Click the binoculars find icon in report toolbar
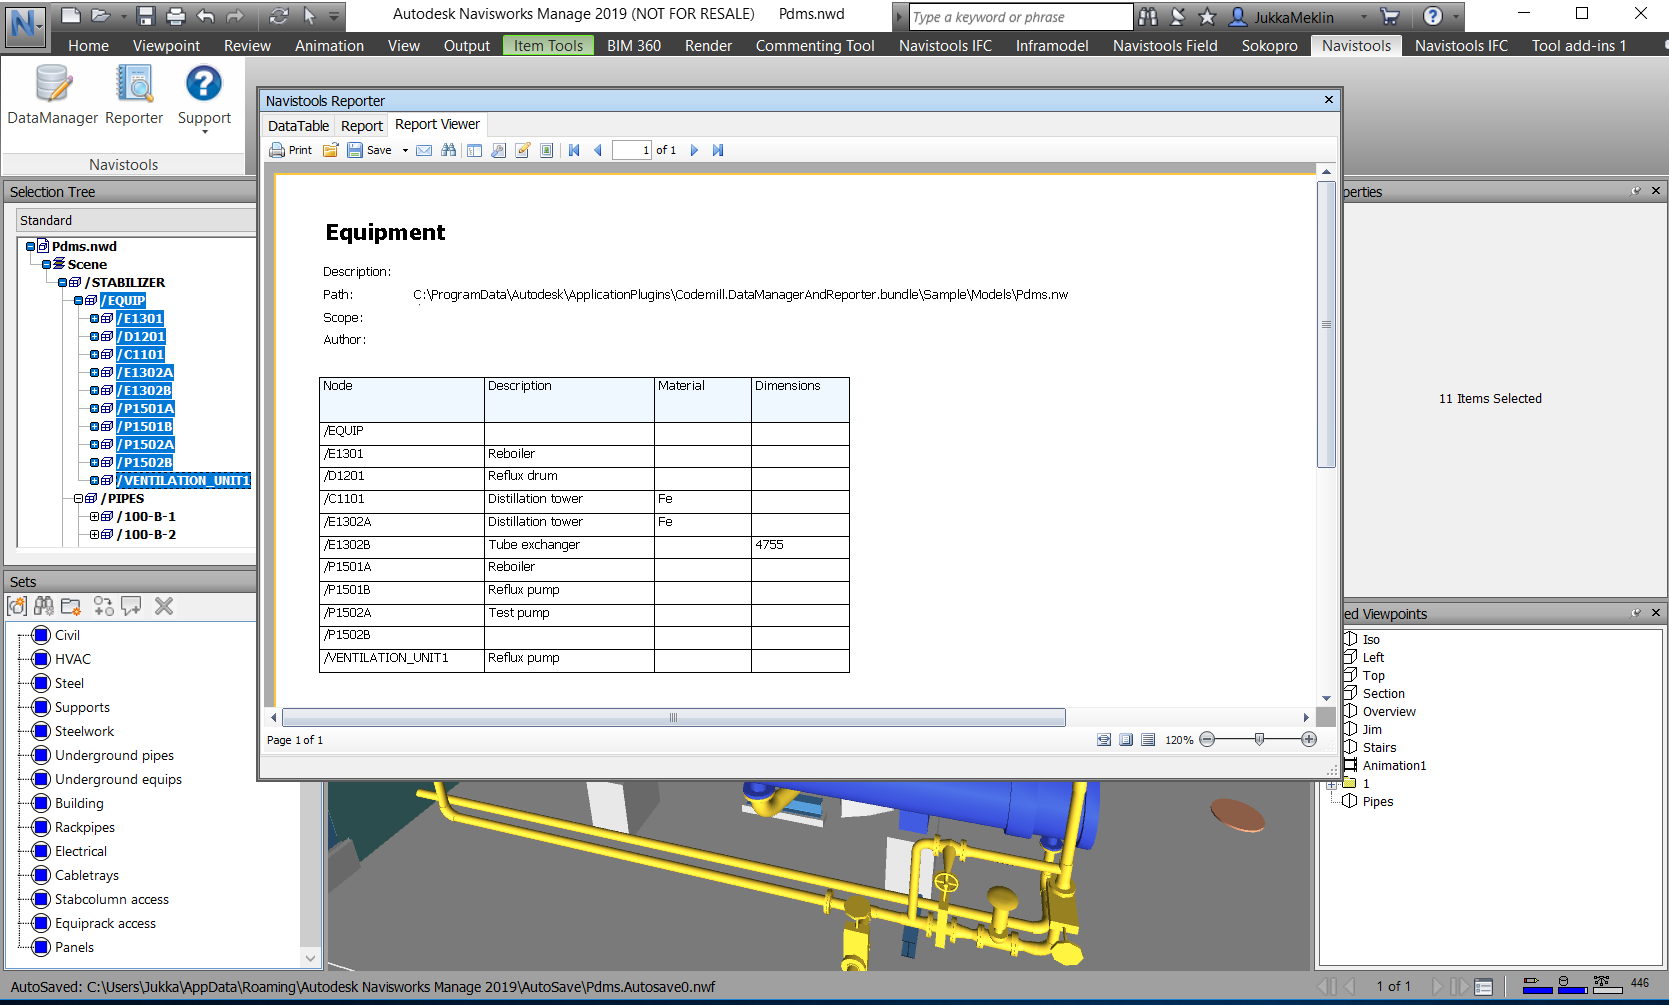Viewport: 1669px width, 1005px height. [448, 150]
